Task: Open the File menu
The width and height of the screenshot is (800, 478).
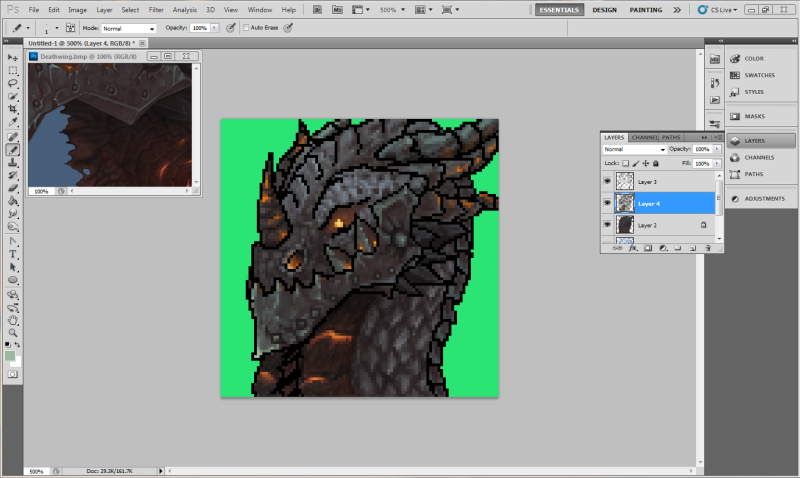Action: click(x=34, y=10)
